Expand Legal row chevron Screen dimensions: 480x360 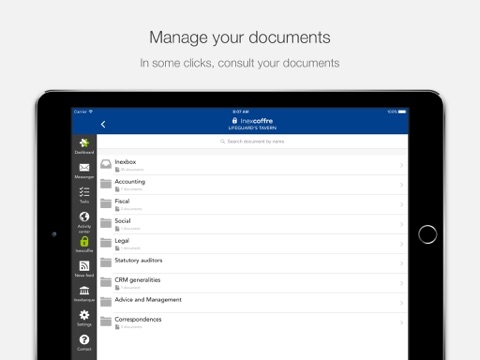coord(402,244)
